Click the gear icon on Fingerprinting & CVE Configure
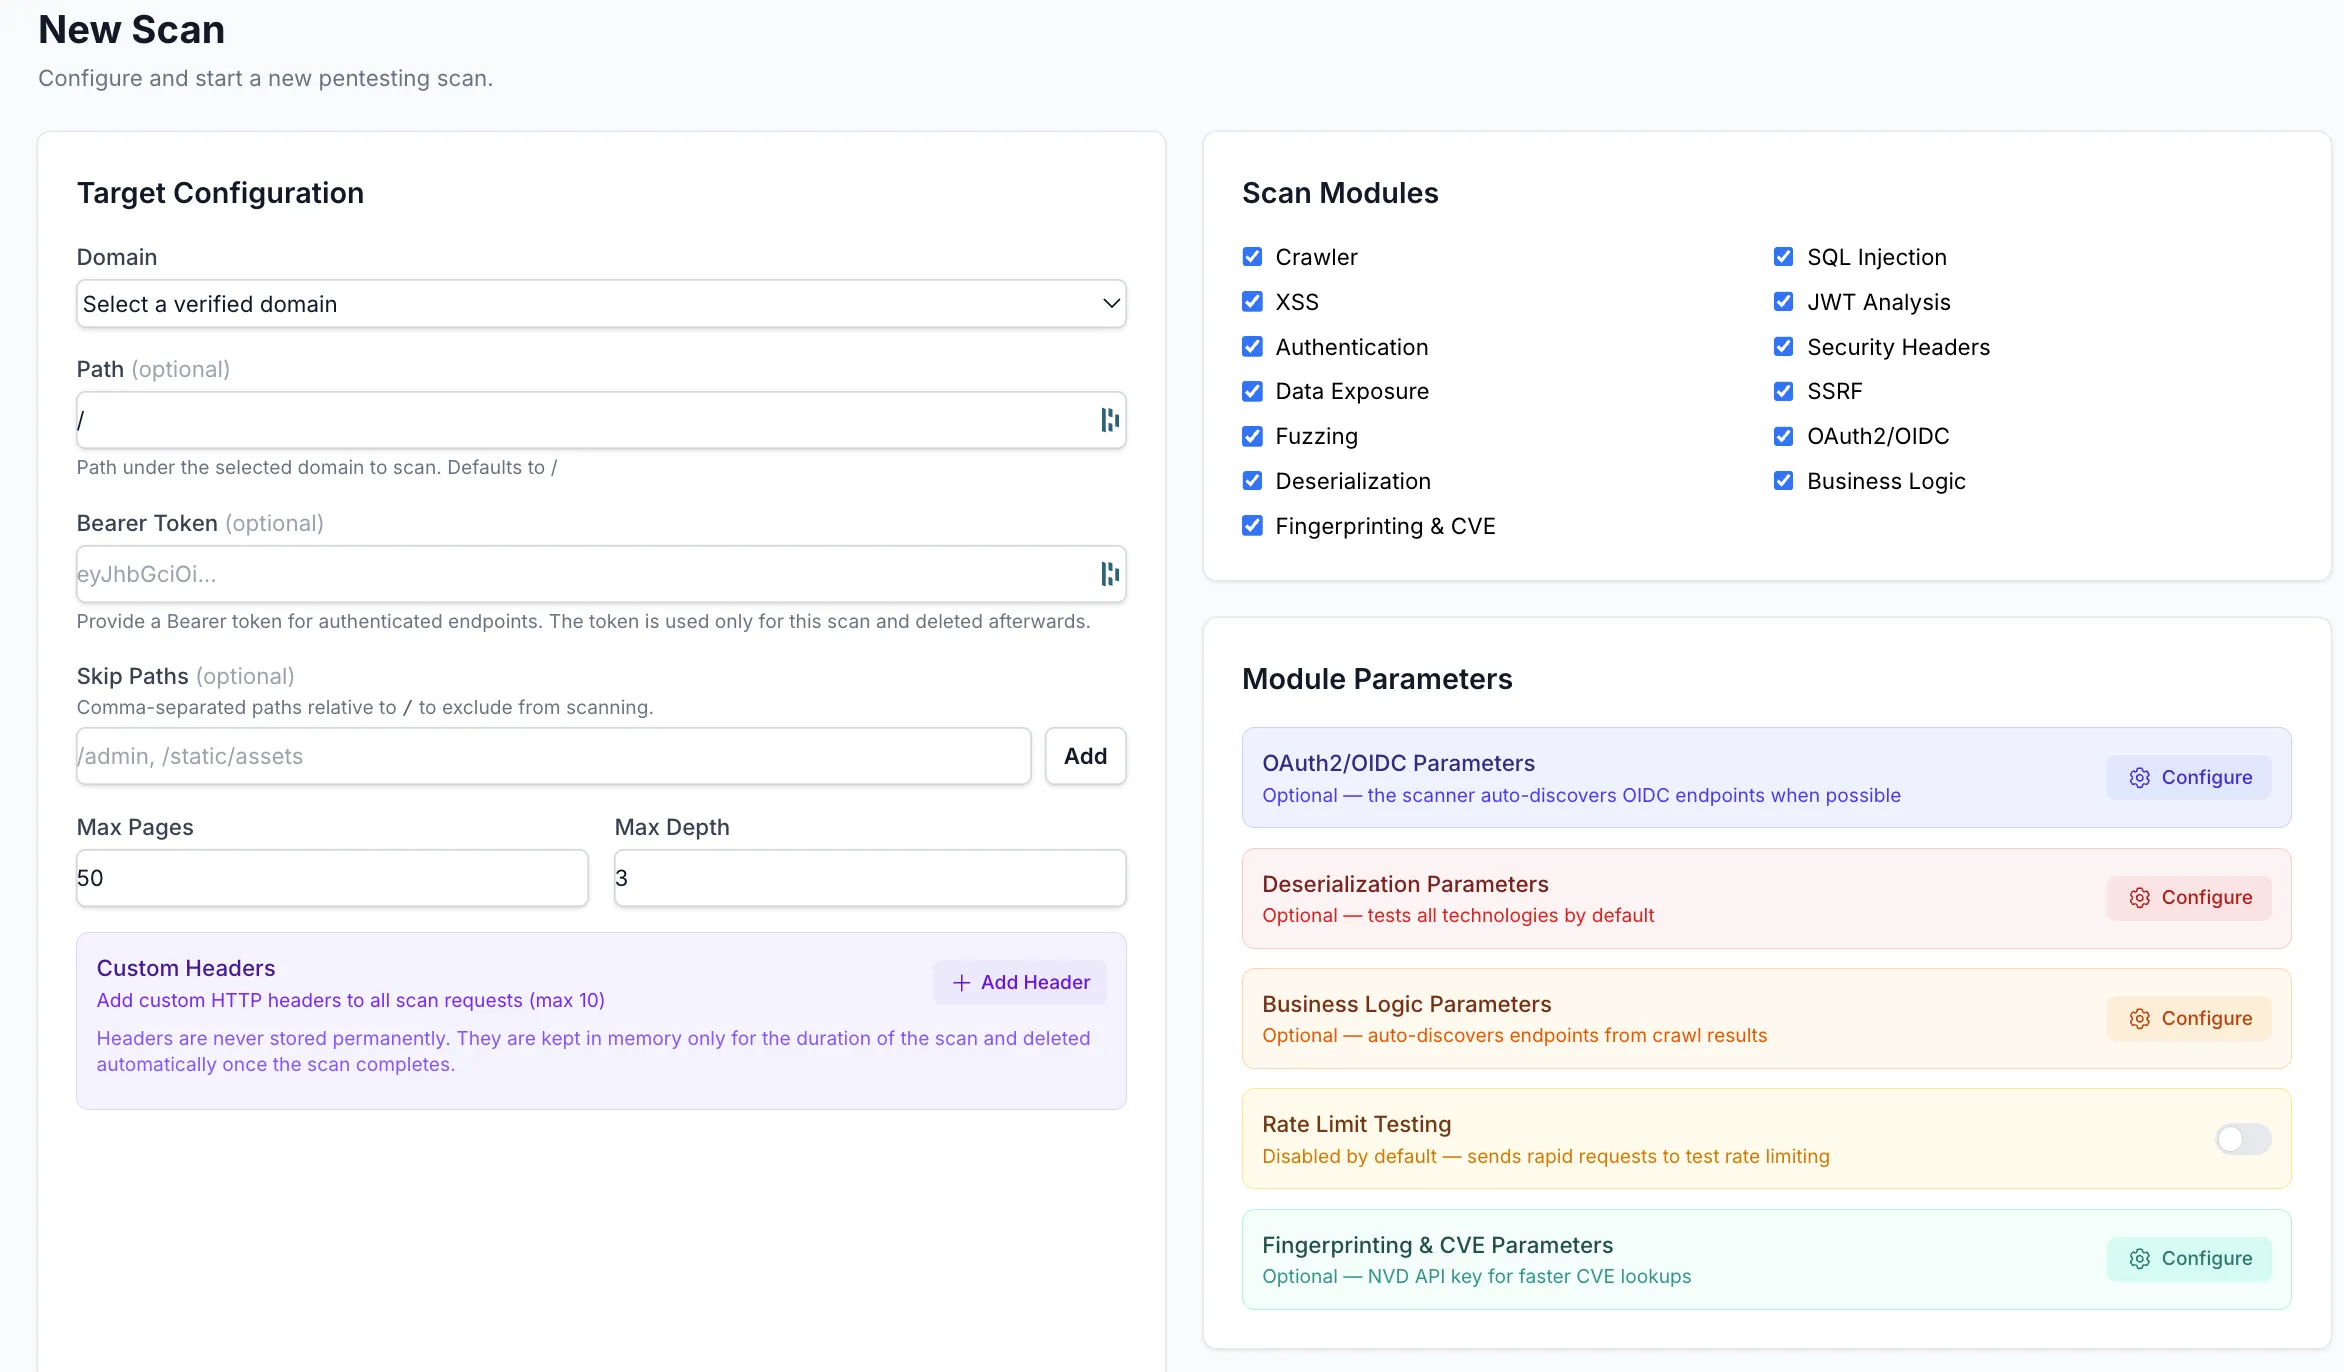Screen dimensions: 2344x1372 pyautogui.click(x=2139, y=1258)
